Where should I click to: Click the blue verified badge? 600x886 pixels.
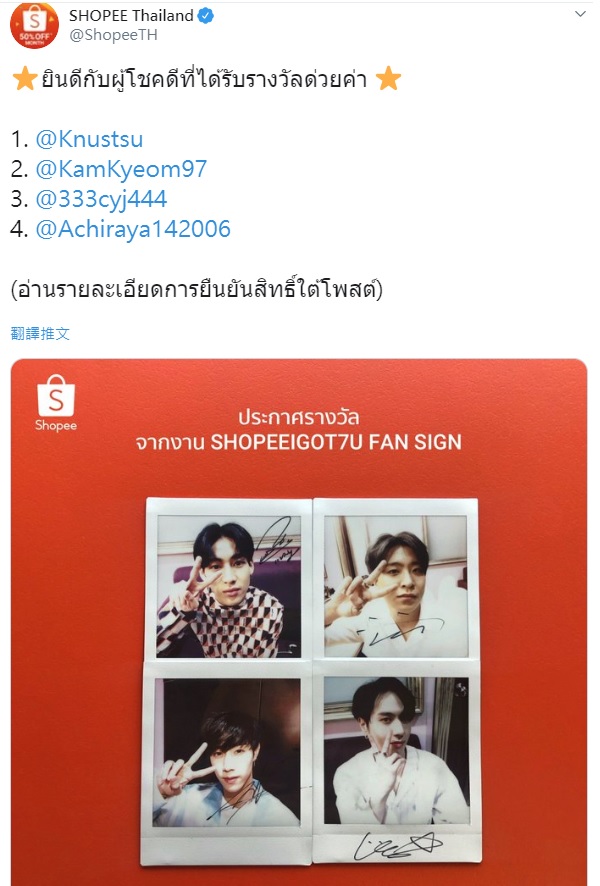[206, 16]
